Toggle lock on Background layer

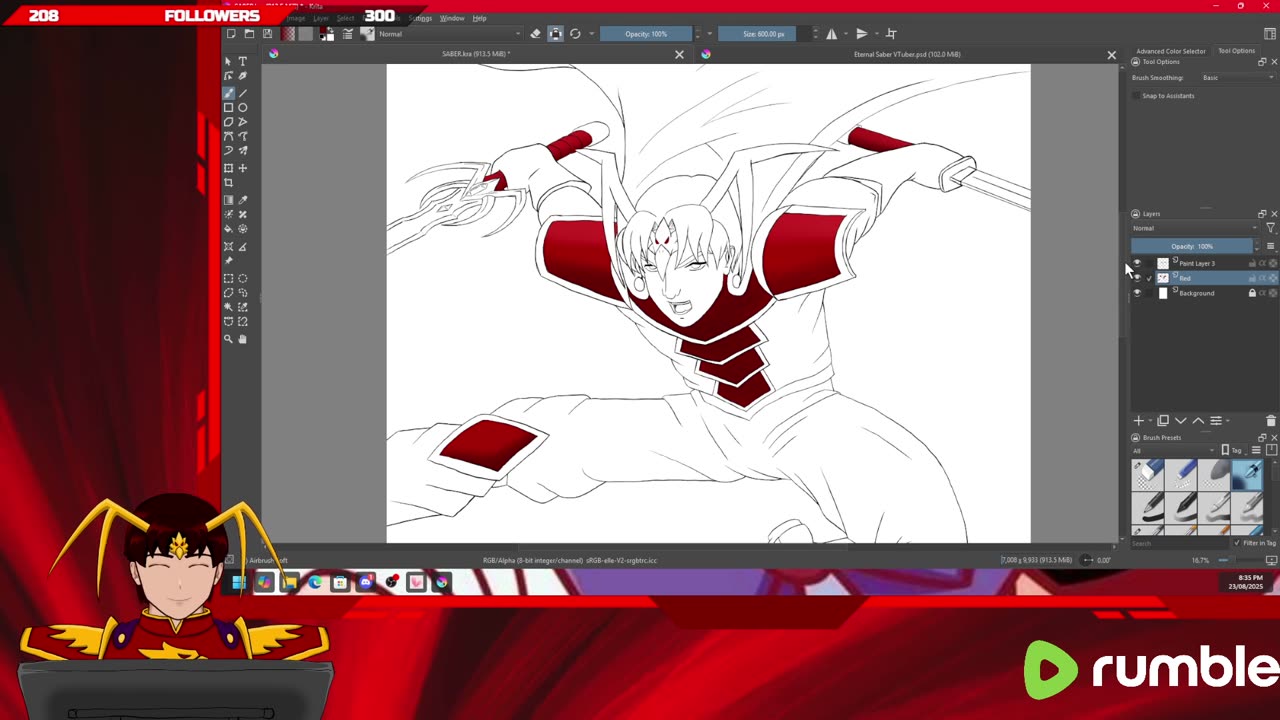1252,293
